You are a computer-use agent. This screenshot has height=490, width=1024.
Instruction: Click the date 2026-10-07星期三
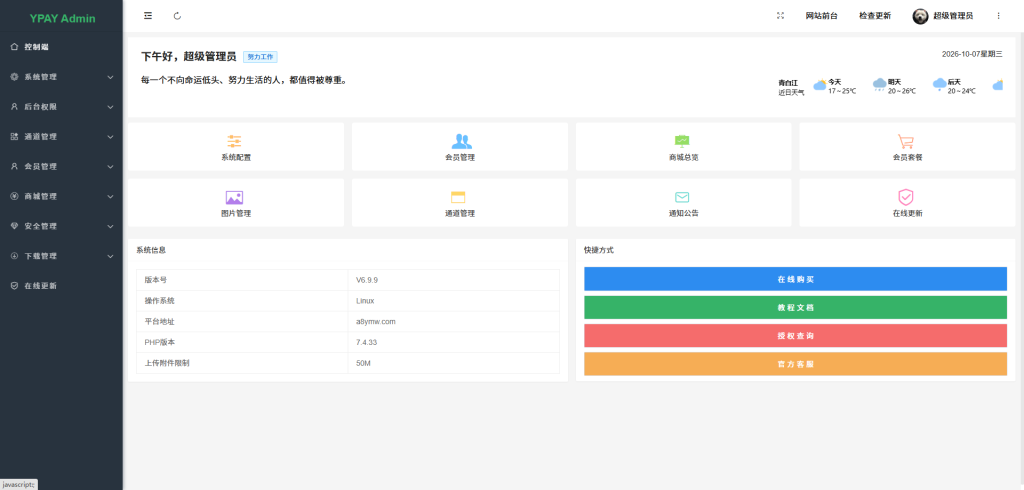click(972, 54)
